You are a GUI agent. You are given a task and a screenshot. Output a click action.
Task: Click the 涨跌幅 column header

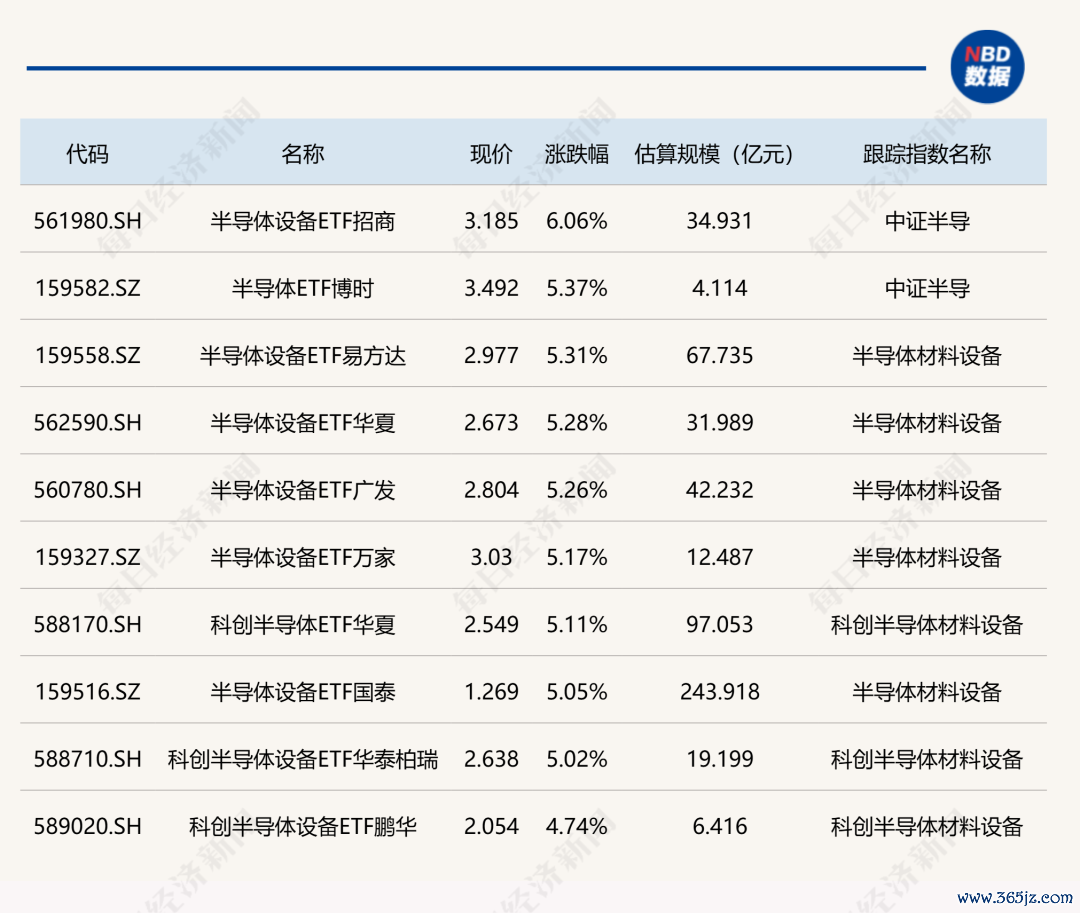577,154
